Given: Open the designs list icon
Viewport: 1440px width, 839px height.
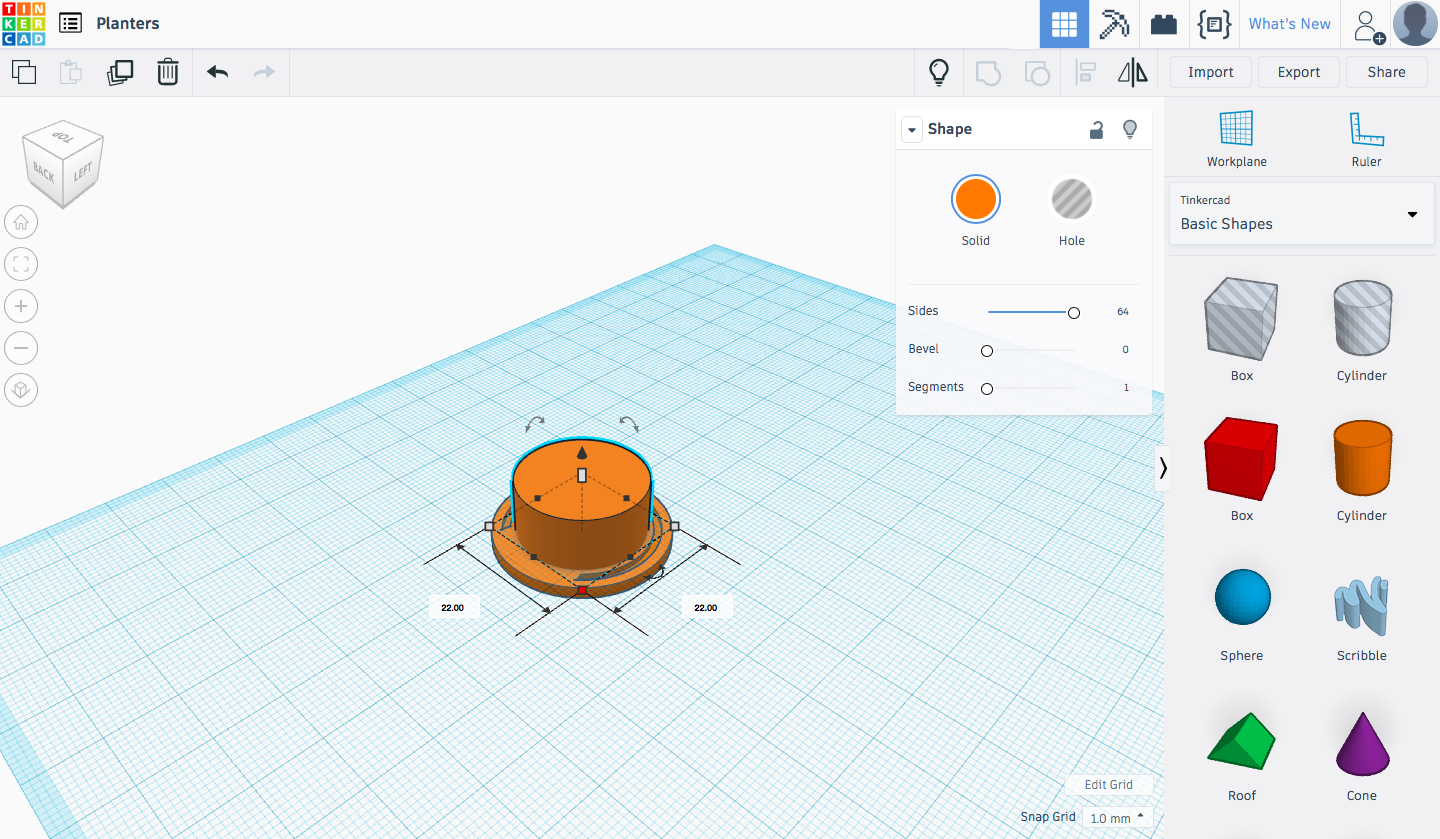Looking at the screenshot, I should tap(70, 23).
